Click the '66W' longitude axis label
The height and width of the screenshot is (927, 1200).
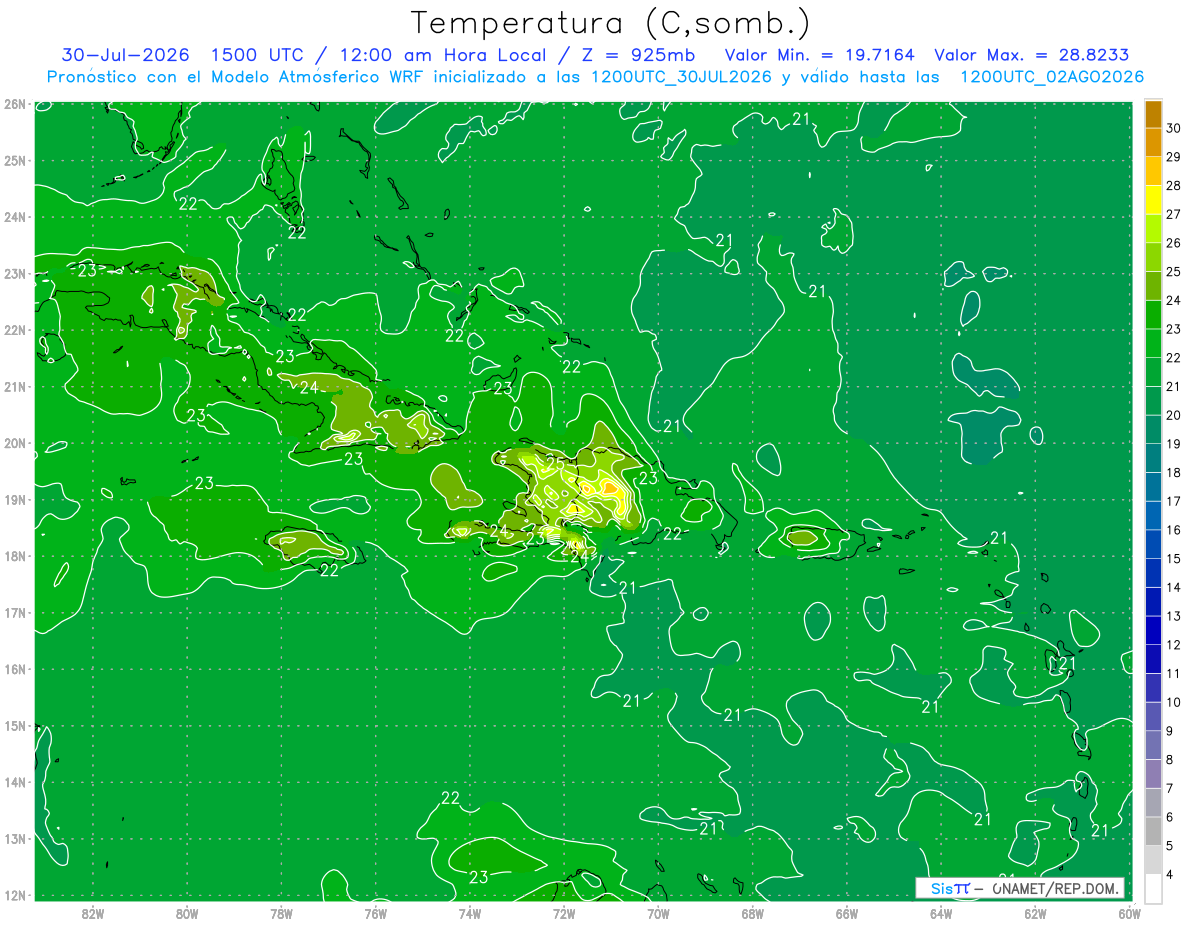pyautogui.click(x=846, y=913)
